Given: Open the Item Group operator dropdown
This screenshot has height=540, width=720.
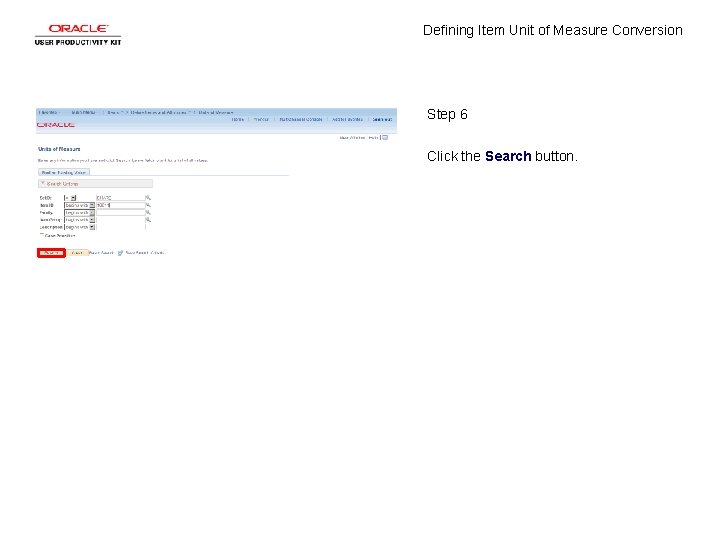Looking at the screenshot, I should (79, 220).
